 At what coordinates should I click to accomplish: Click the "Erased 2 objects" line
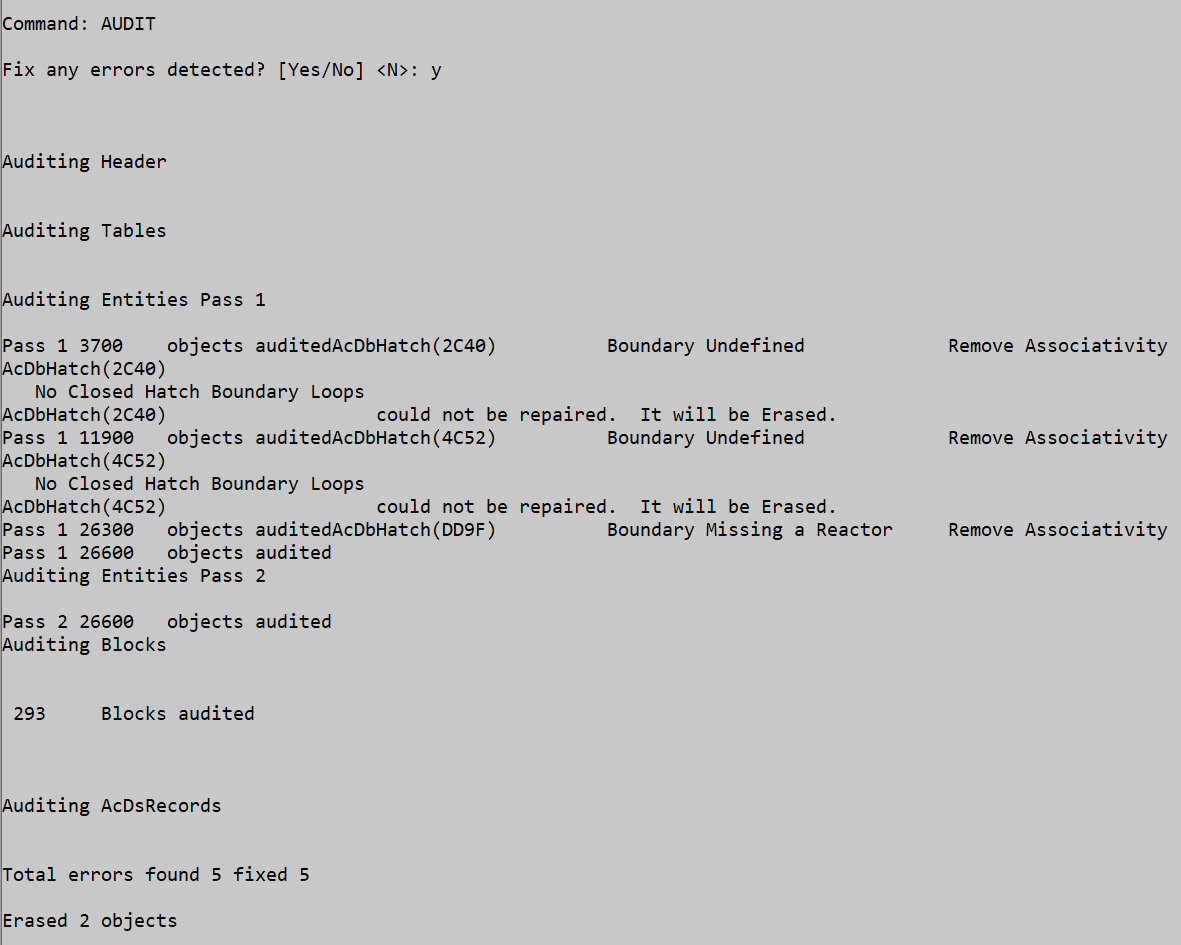89,921
